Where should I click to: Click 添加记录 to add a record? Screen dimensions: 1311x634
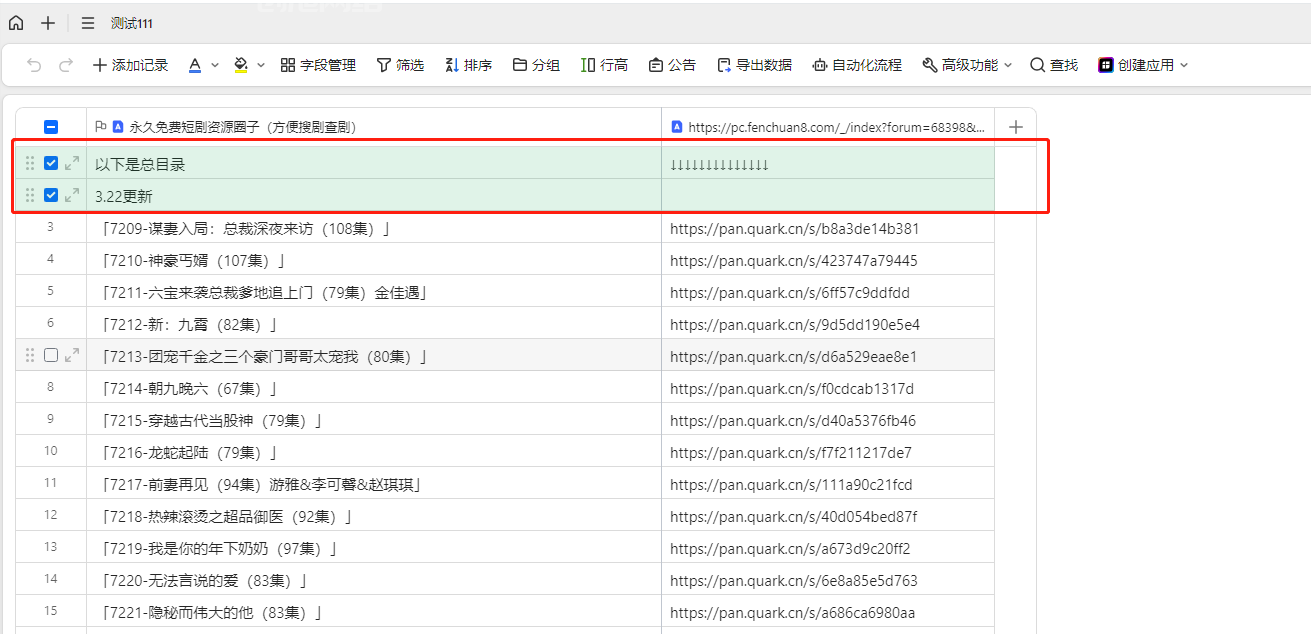pyautogui.click(x=130, y=65)
